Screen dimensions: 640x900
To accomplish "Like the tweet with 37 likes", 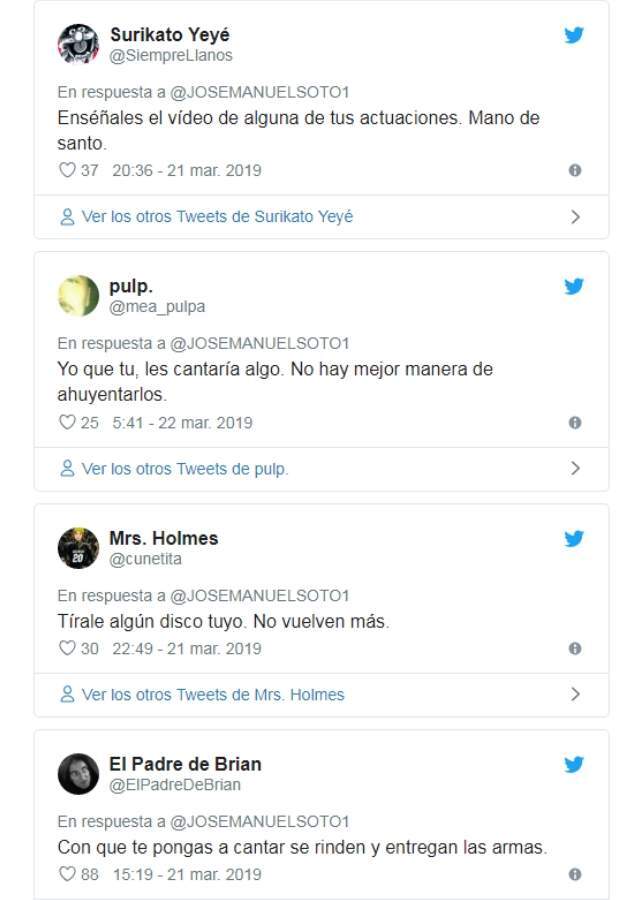I will (68, 171).
